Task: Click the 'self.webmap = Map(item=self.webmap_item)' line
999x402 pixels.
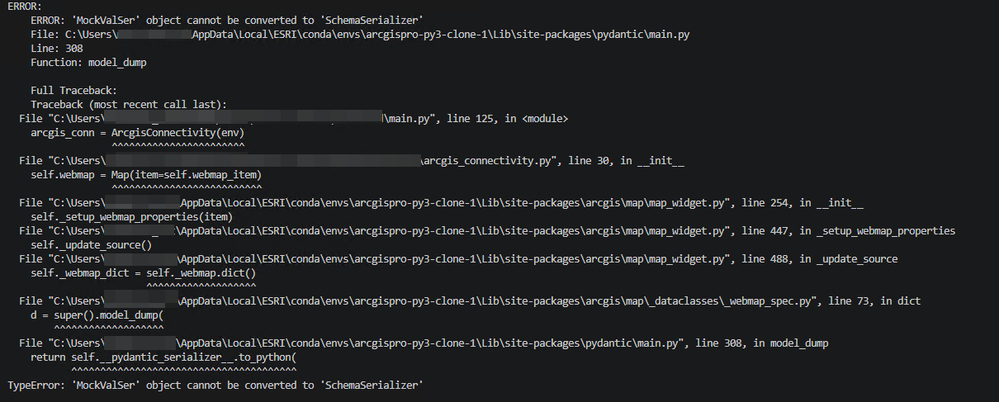Action: pos(146,175)
